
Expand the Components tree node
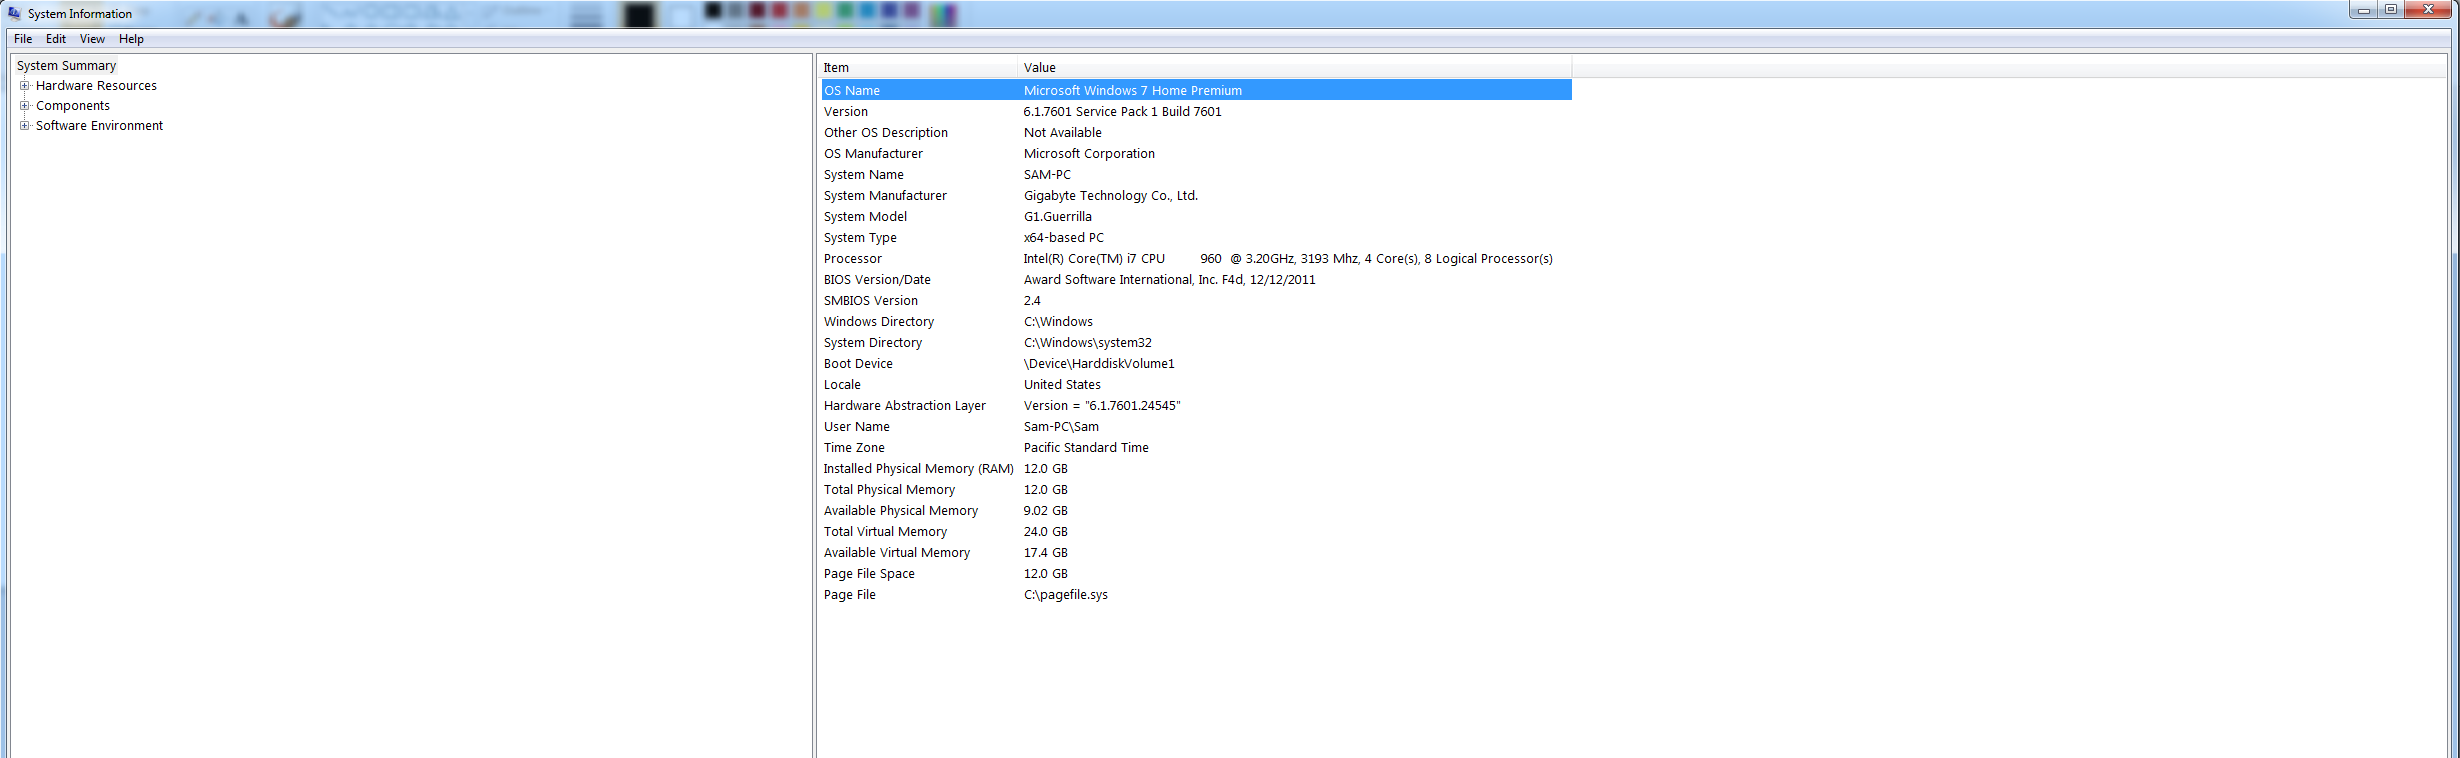coord(25,106)
